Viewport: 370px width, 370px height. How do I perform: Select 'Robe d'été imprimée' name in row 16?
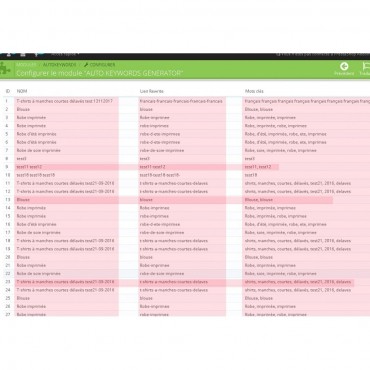(x=37, y=224)
